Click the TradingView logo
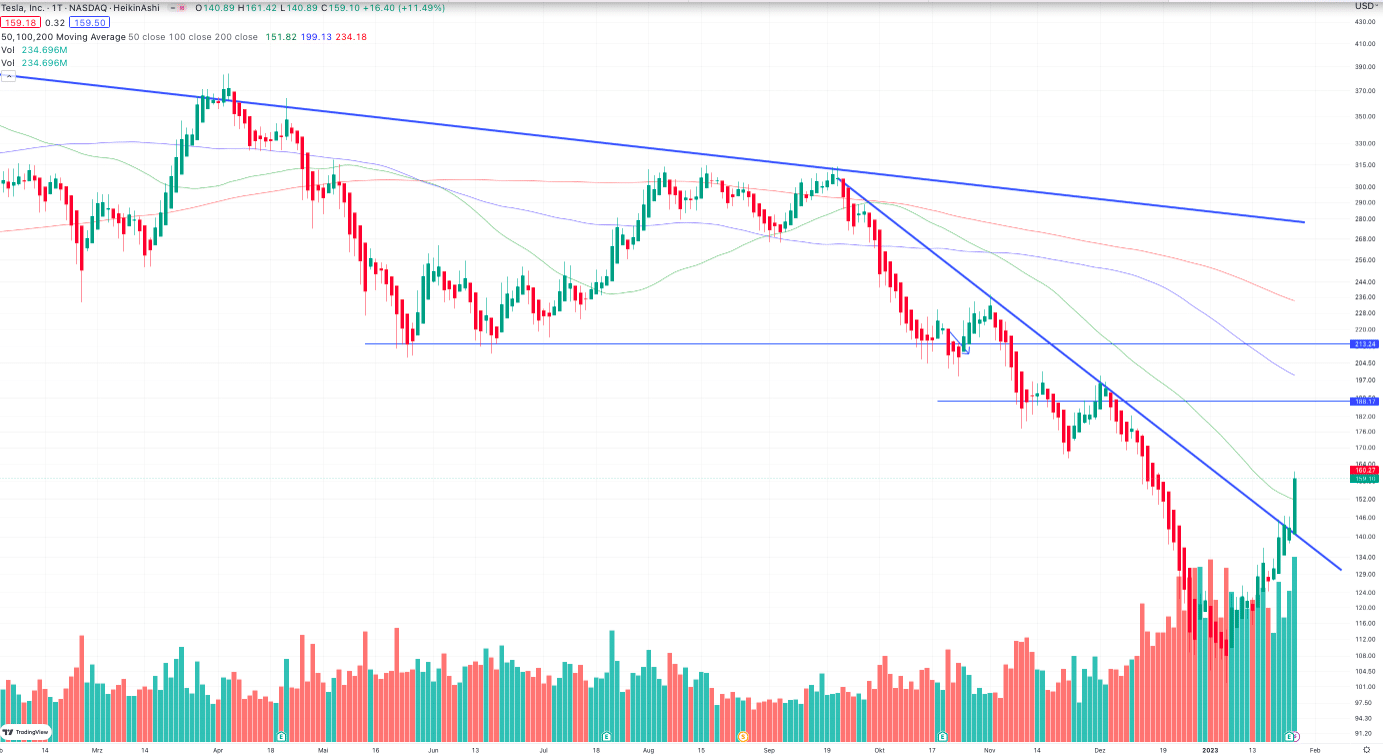The image size is (1383, 756). point(27,731)
